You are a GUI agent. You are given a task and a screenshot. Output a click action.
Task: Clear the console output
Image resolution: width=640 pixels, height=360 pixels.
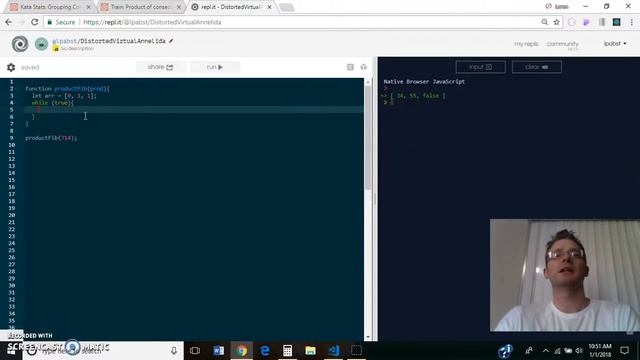point(537,67)
